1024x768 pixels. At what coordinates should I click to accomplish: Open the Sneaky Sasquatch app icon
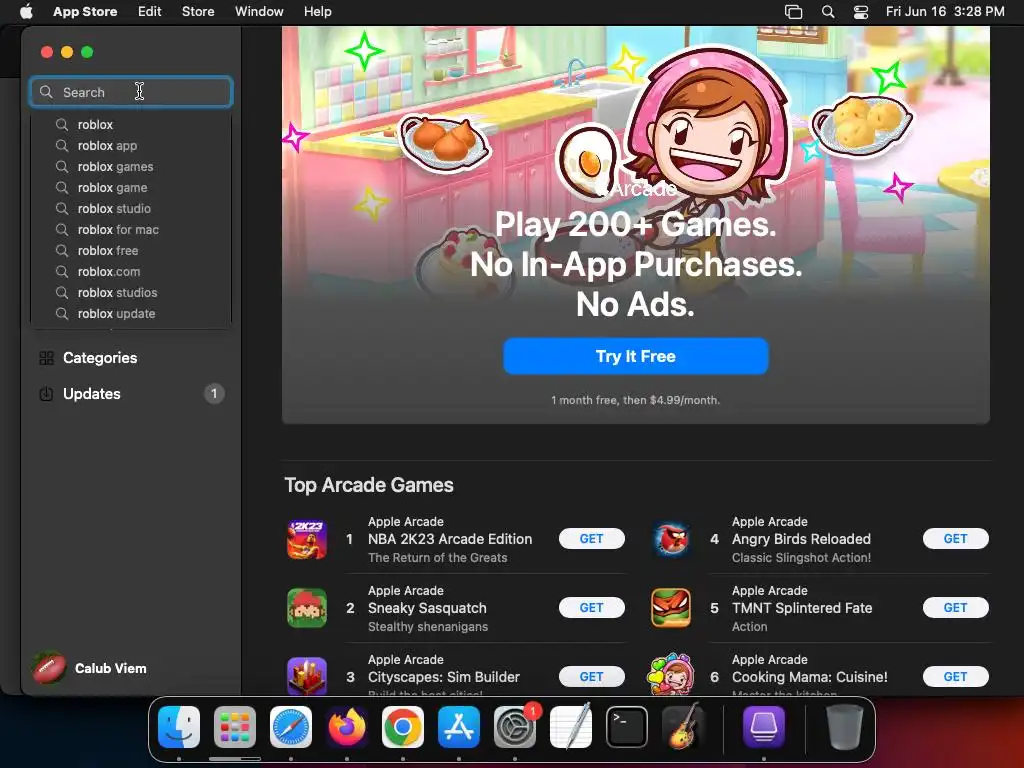point(307,608)
